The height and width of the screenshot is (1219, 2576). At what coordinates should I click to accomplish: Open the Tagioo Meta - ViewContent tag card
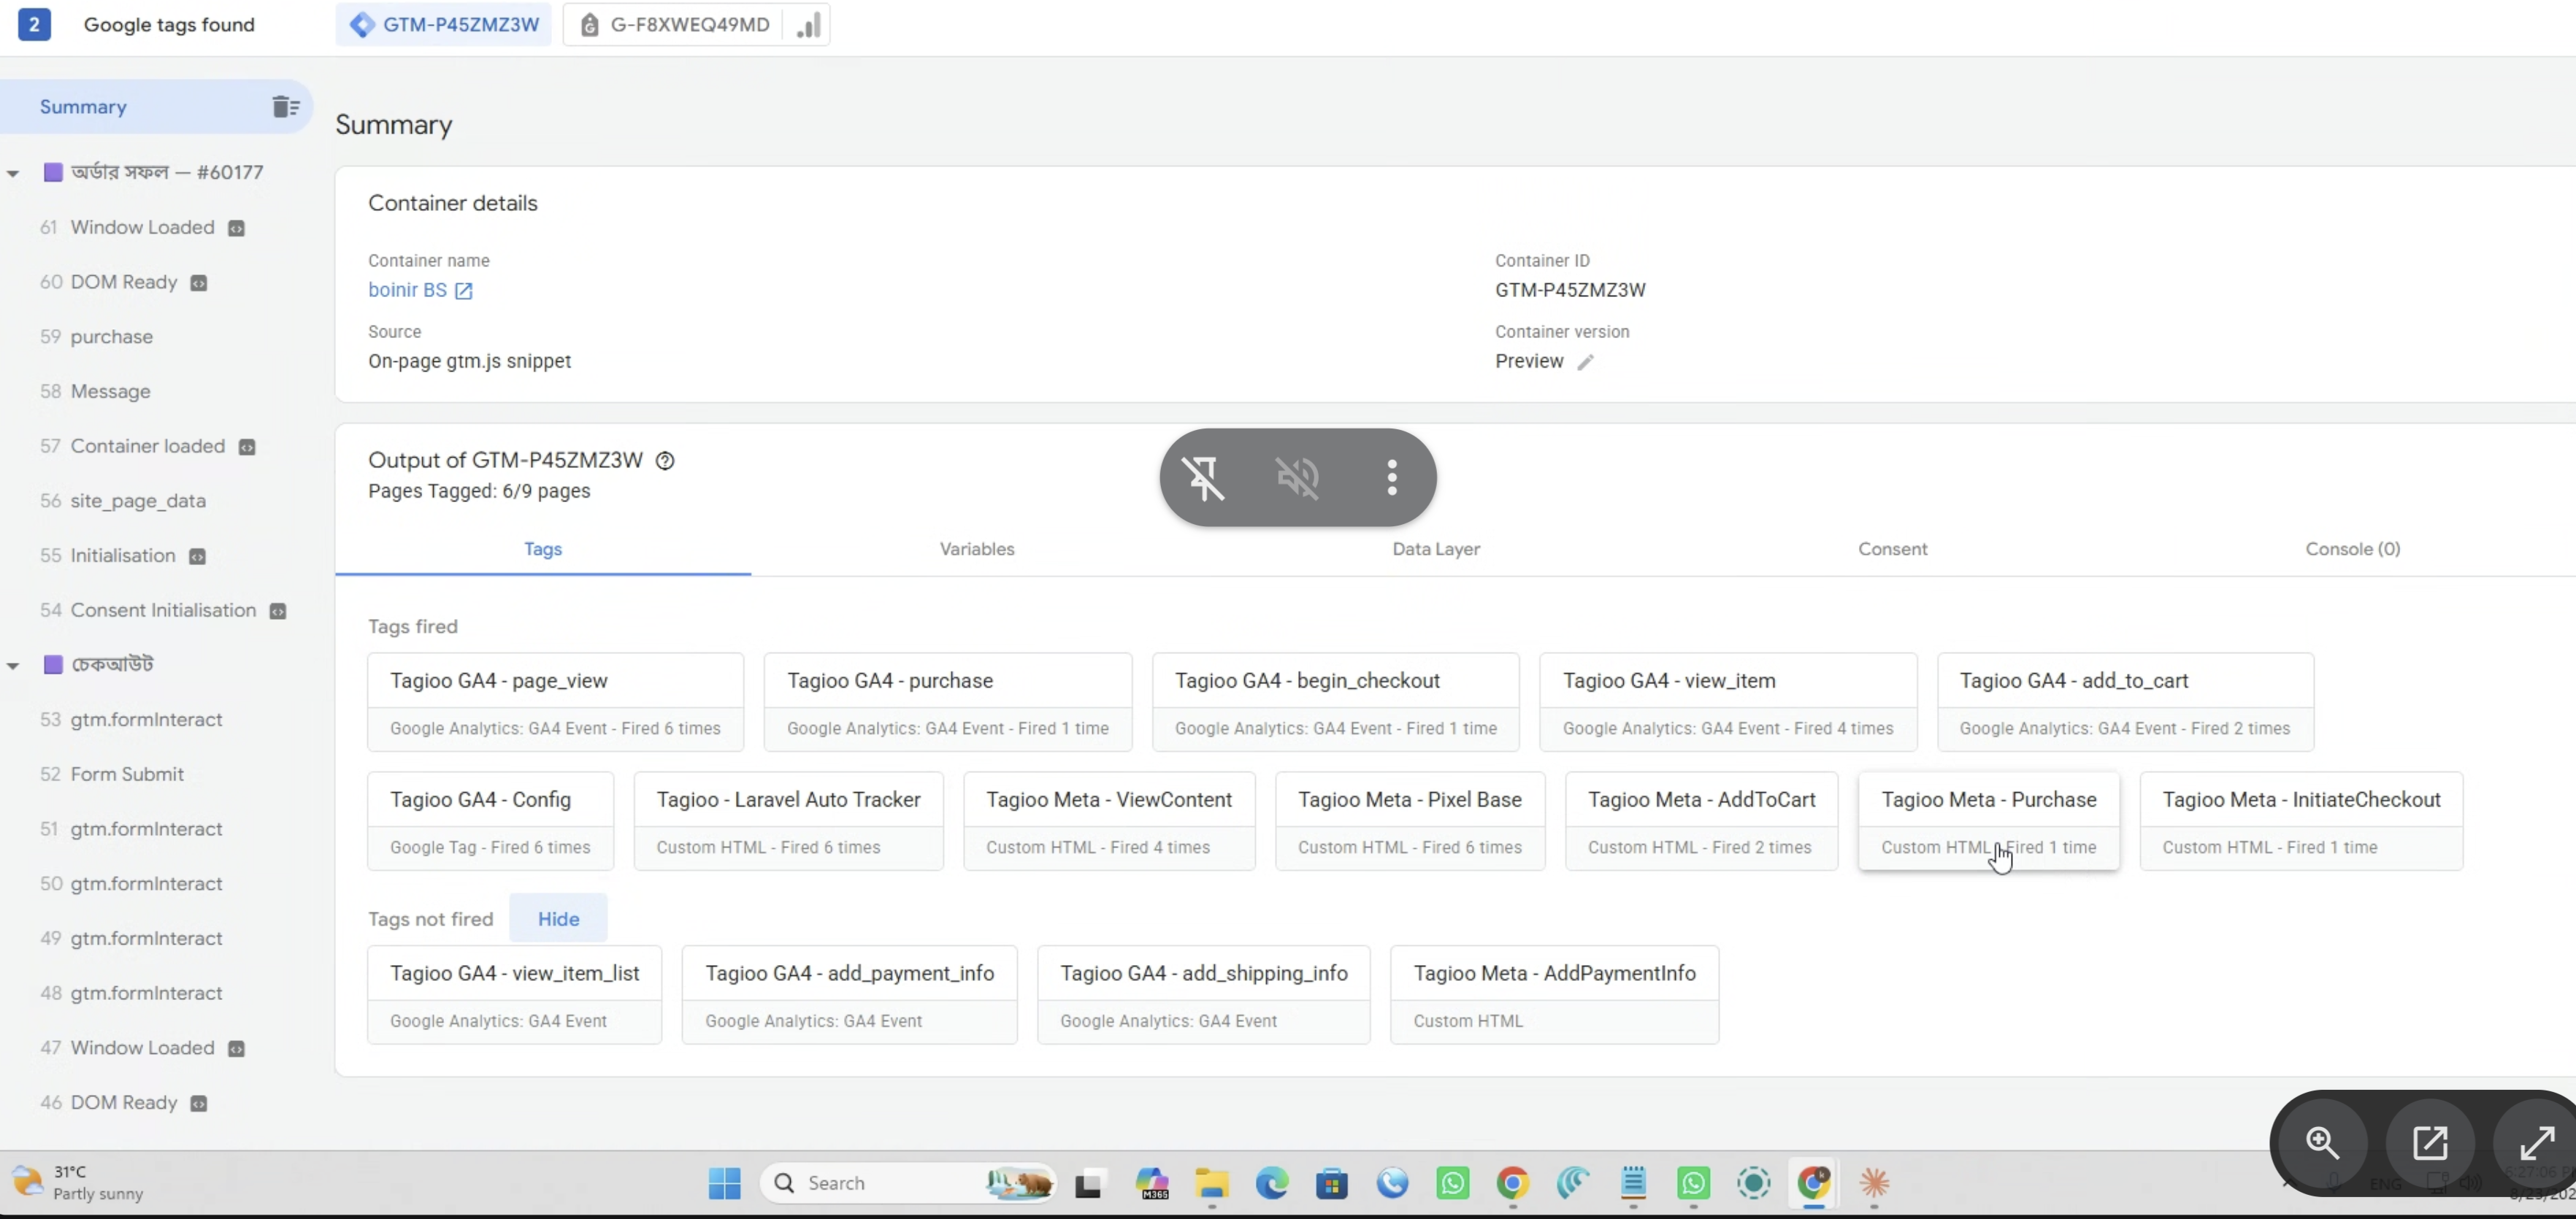[x=1109, y=821]
